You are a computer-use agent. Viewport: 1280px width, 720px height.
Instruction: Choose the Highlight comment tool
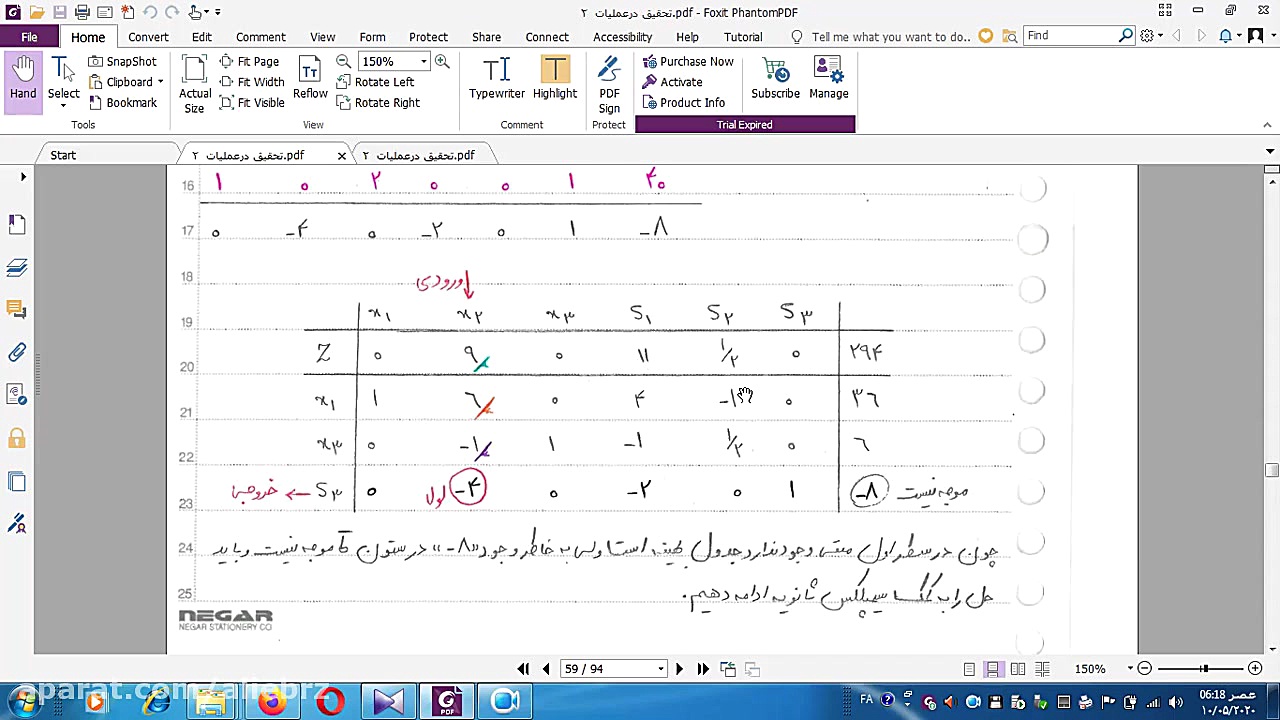click(x=555, y=80)
